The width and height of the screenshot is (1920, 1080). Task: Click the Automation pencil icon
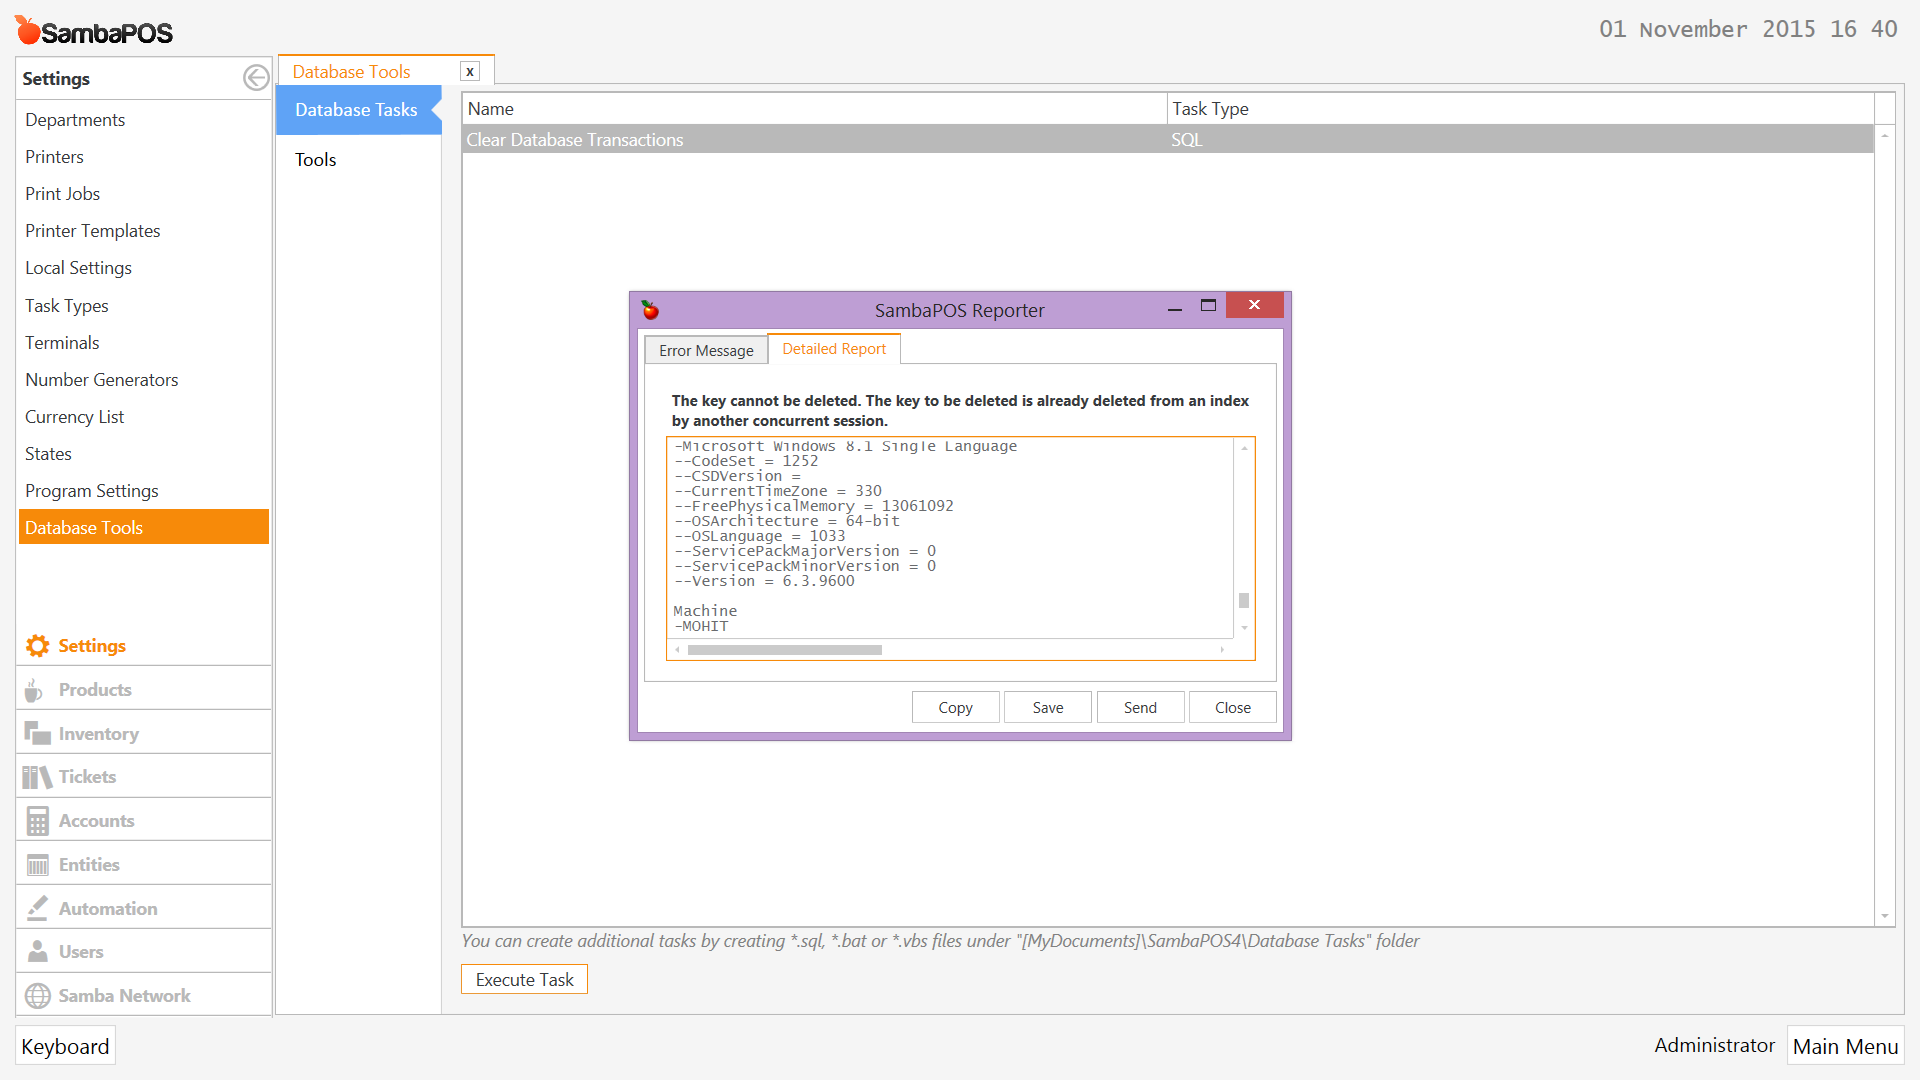(x=37, y=908)
